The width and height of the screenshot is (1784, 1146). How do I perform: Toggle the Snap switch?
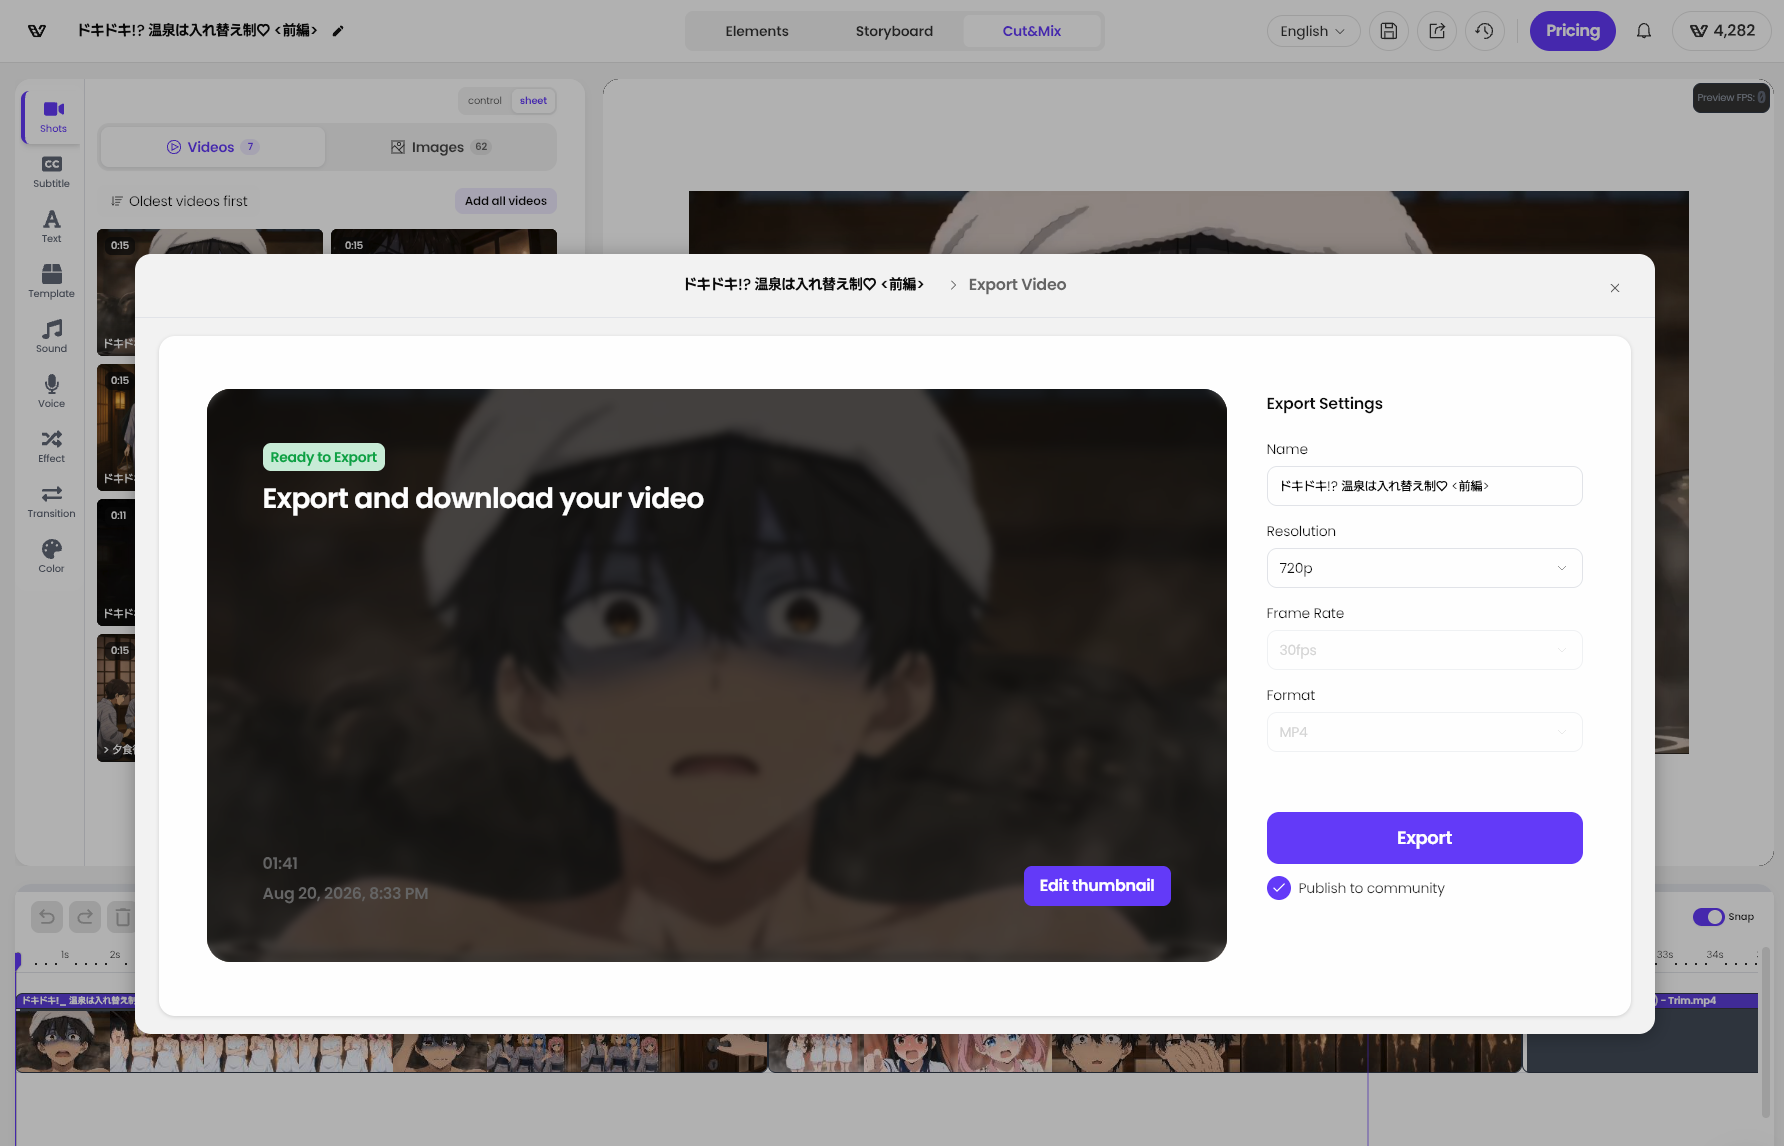[1708, 917]
